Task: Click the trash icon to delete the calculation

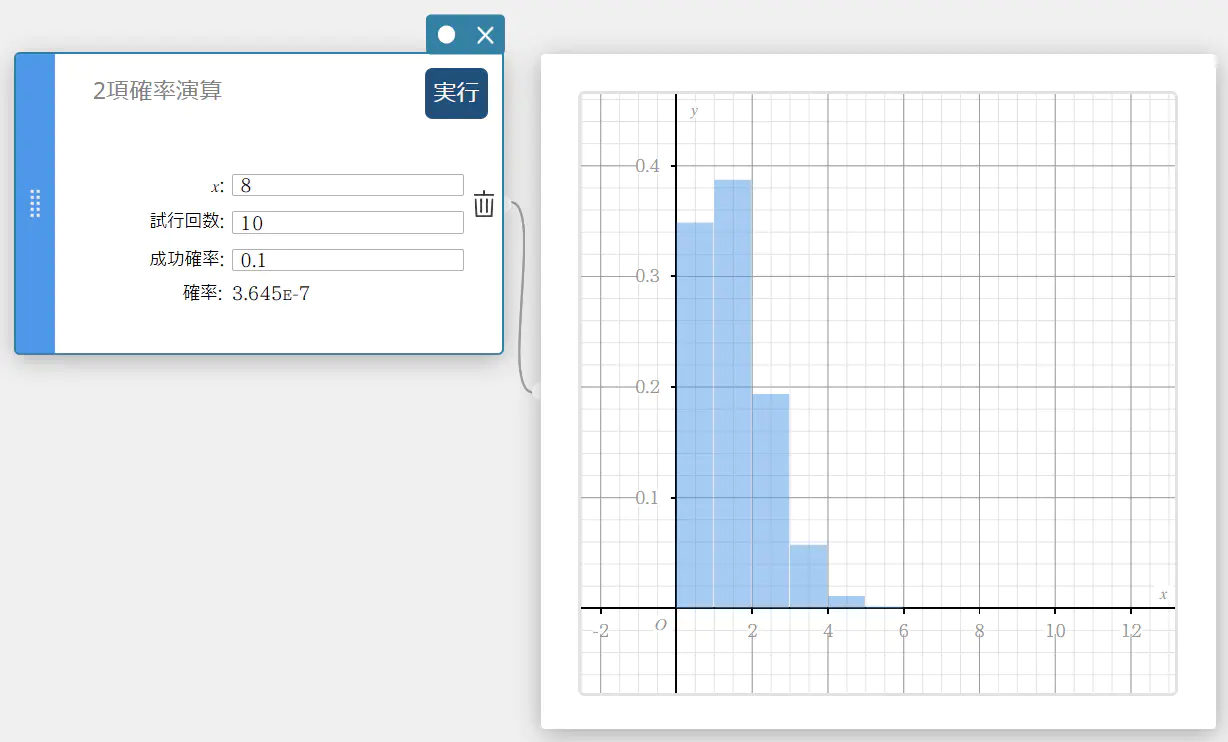Action: pos(484,204)
